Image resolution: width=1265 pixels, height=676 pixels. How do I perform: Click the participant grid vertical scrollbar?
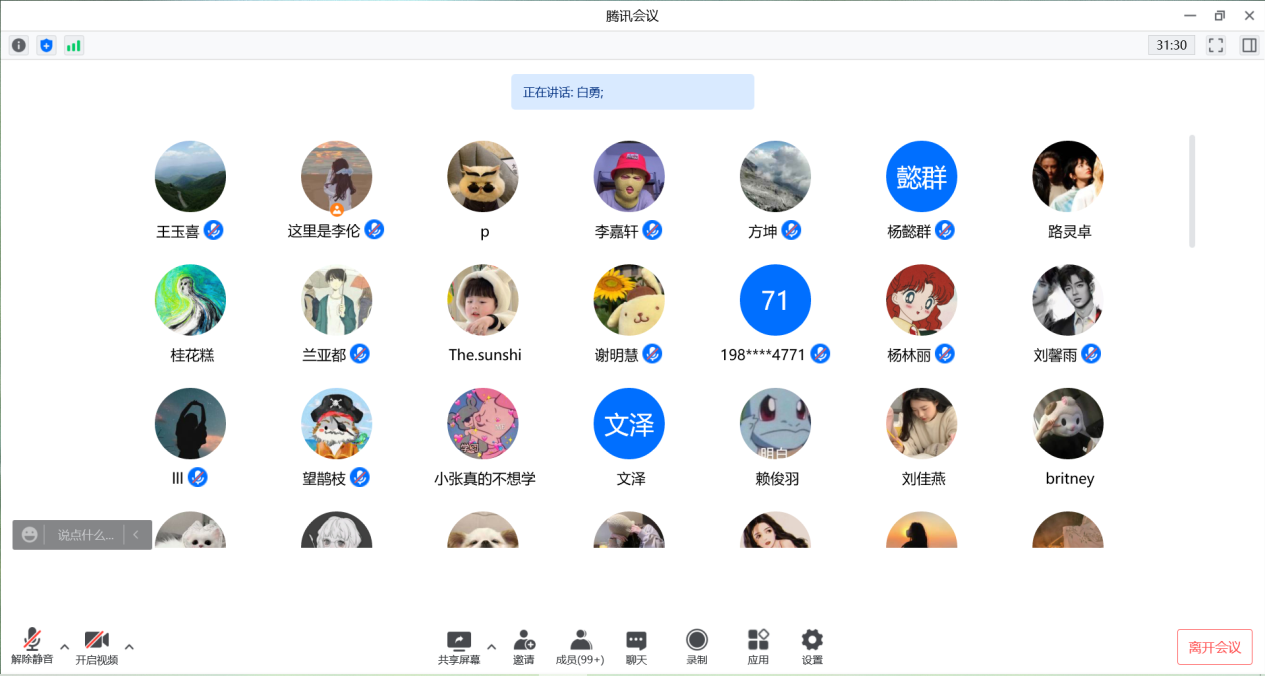[x=1192, y=190]
